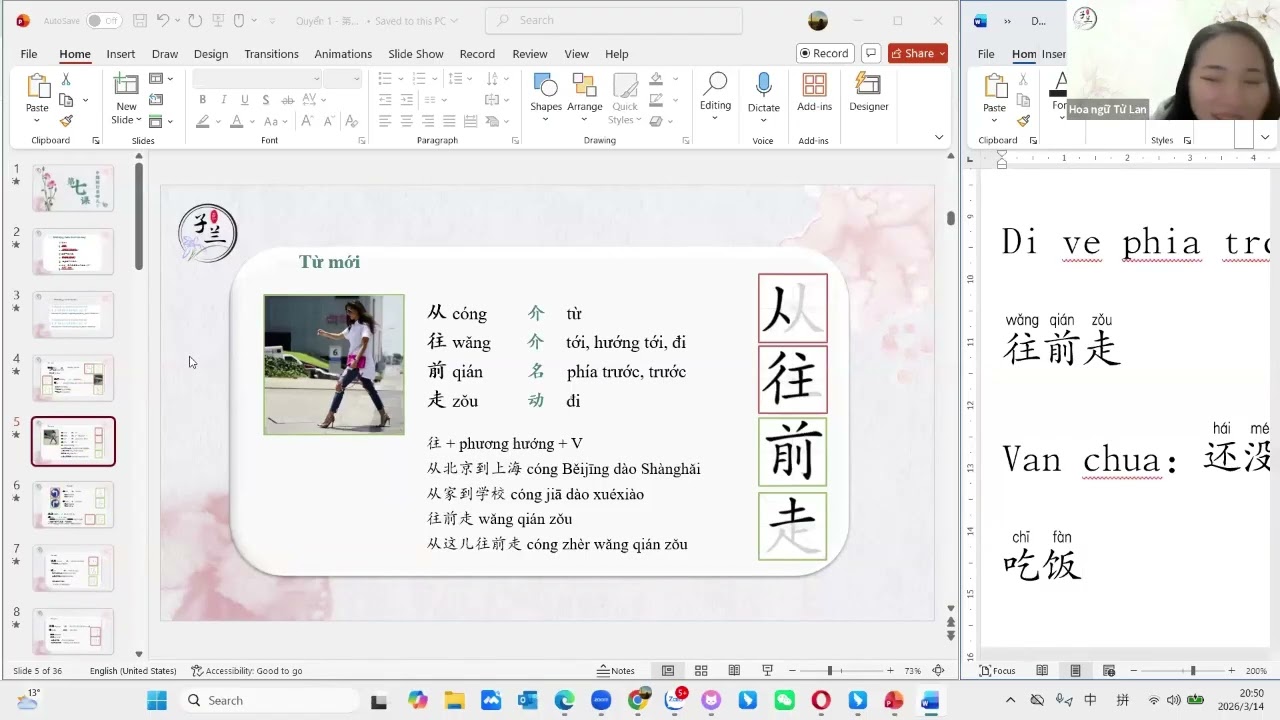This screenshot has width=1280, height=720.
Task: Click the PowerPoint Search box
Action: (x=614, y=20)
